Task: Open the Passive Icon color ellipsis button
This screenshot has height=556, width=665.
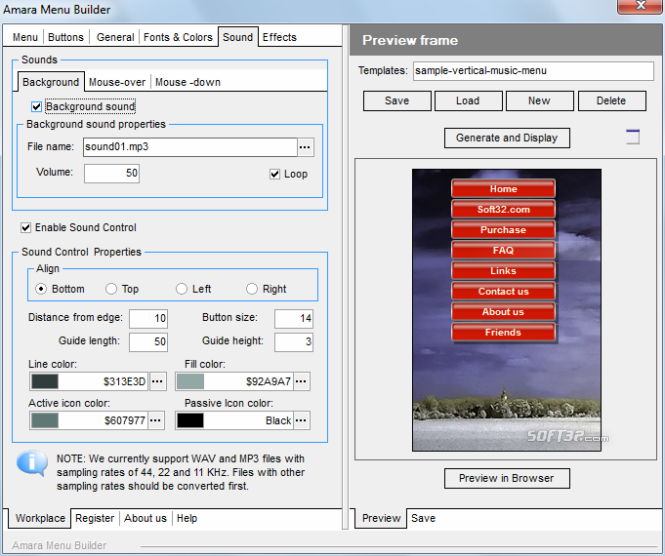Action: 301,420
